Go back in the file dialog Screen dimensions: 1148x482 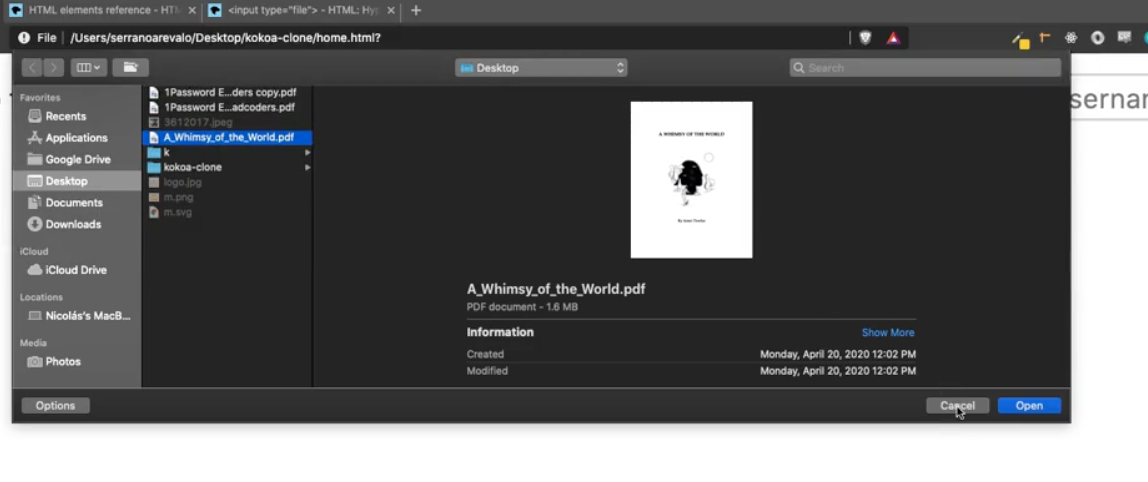pyautogui.click(x=31, y=67)
